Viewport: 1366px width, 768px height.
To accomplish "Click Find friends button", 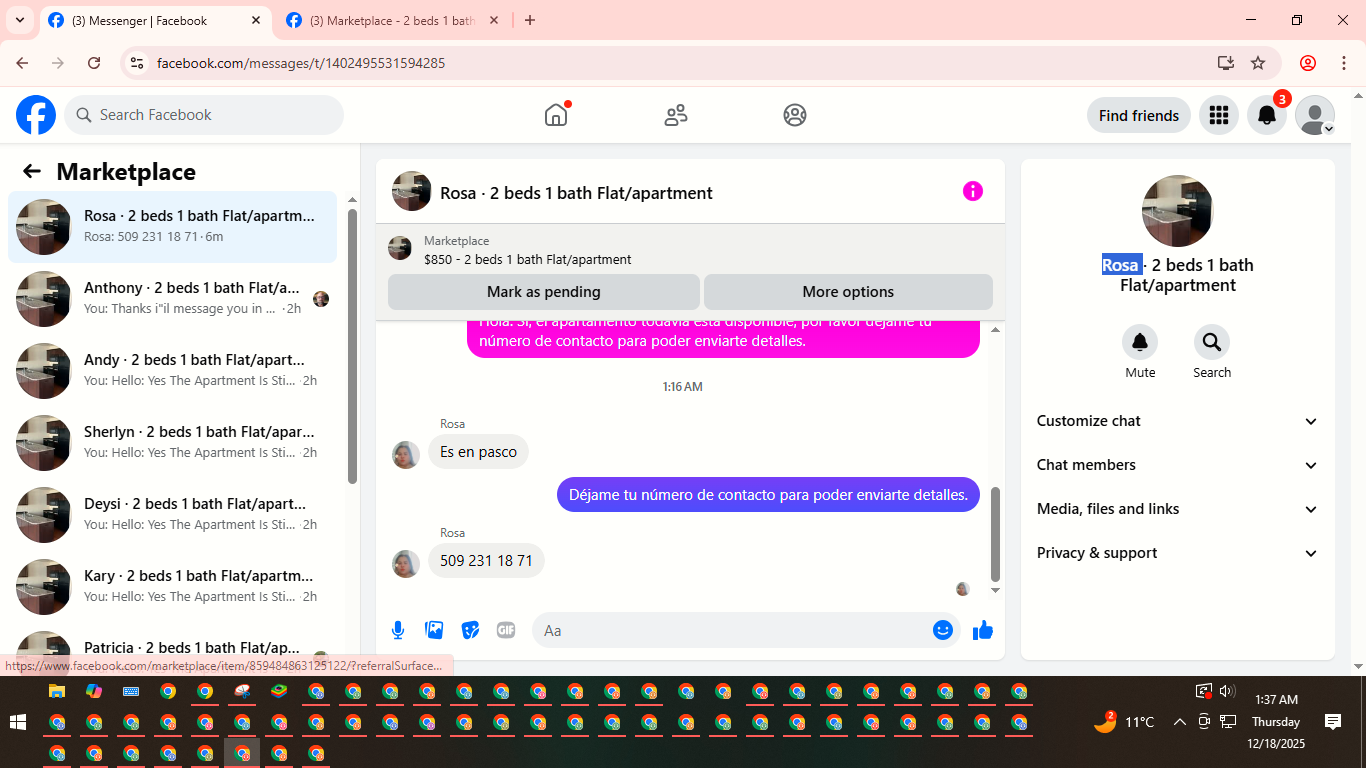I will click(1139, 115).
